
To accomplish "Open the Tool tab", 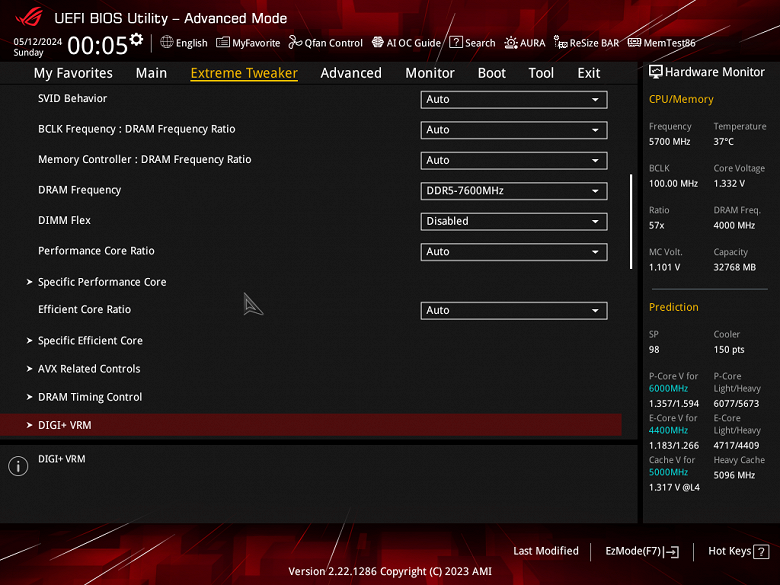I will click(x=541, y=73).
